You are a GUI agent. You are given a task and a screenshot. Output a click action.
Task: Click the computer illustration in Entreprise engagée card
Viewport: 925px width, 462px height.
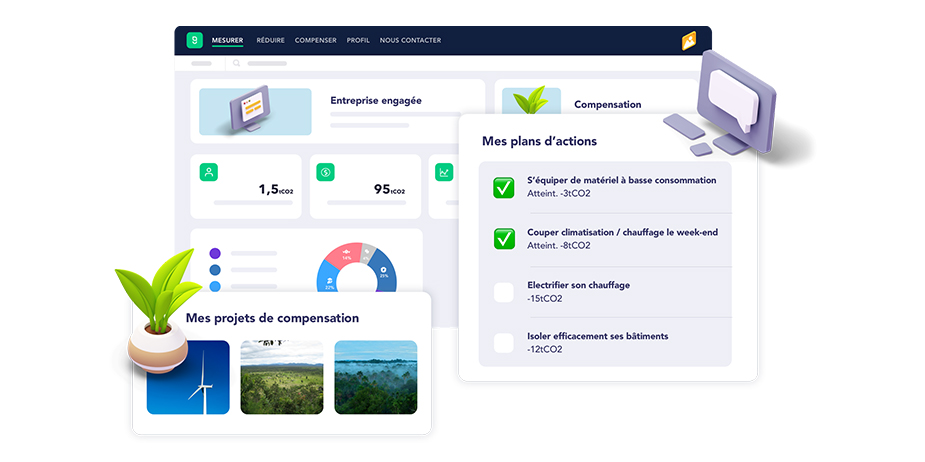254,111
